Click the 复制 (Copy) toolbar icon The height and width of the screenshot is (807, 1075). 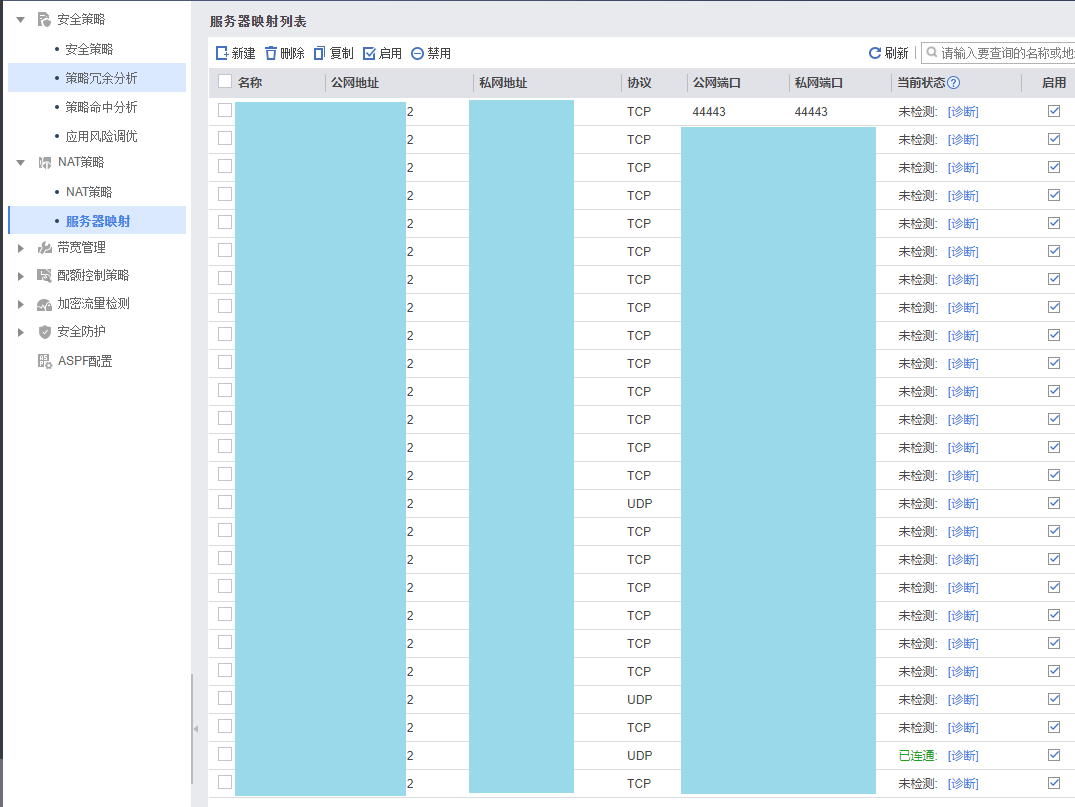(320, 53)
